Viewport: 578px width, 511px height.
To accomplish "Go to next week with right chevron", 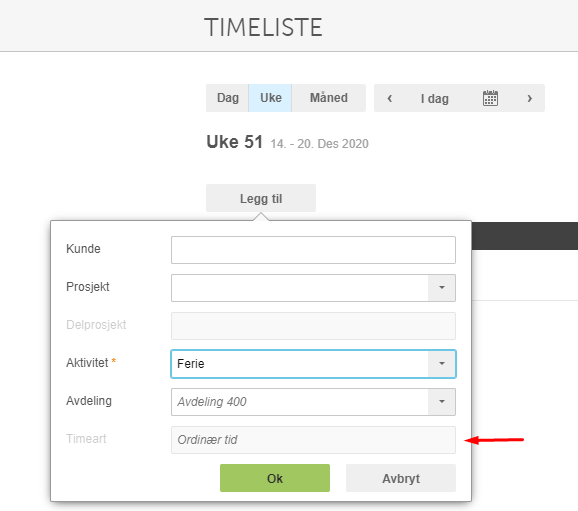I will tap(529, 98).
